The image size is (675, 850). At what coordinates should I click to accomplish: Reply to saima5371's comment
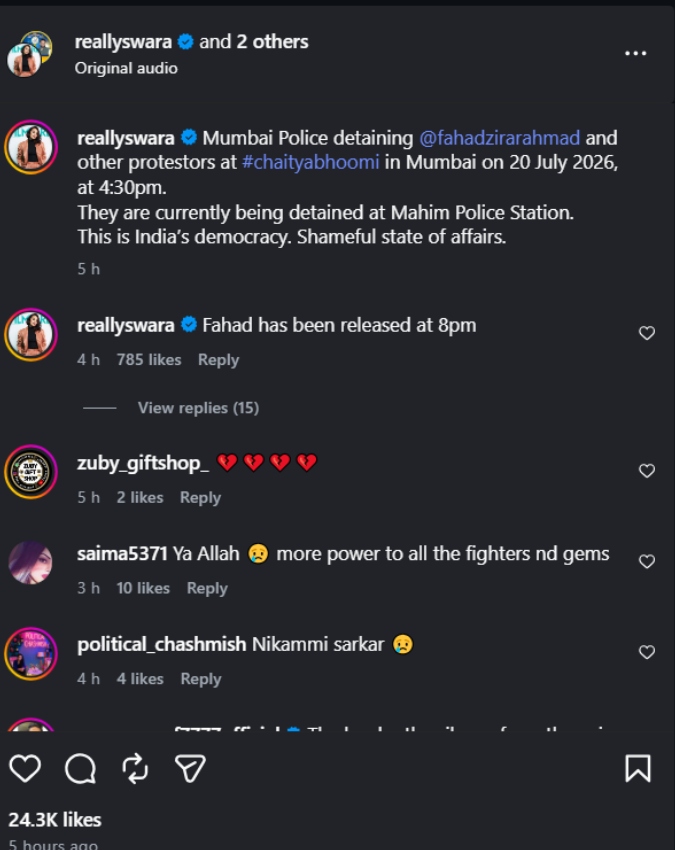tap(207, 588)
